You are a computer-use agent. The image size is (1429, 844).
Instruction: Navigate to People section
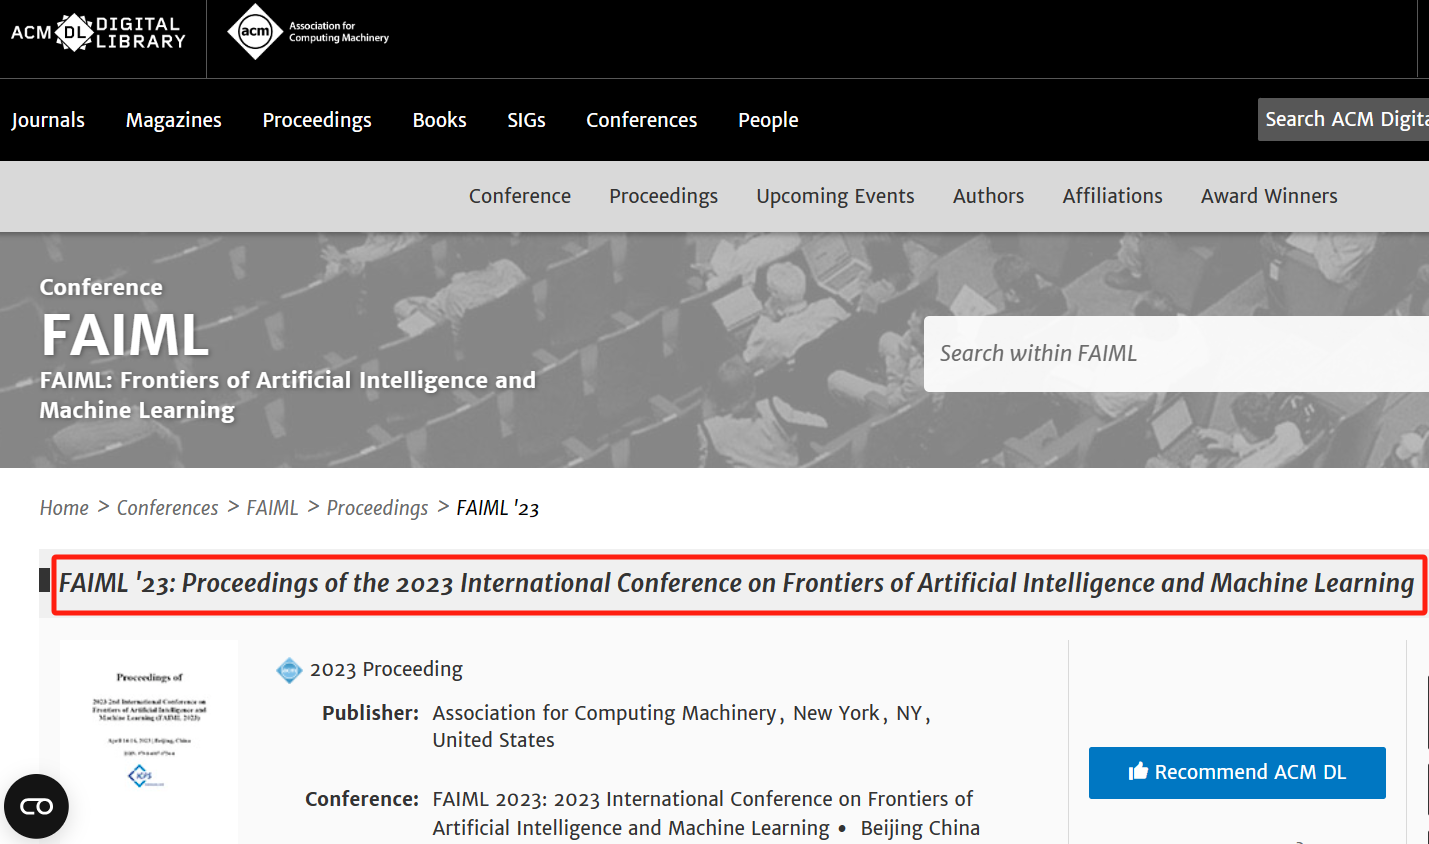(768, 120)
